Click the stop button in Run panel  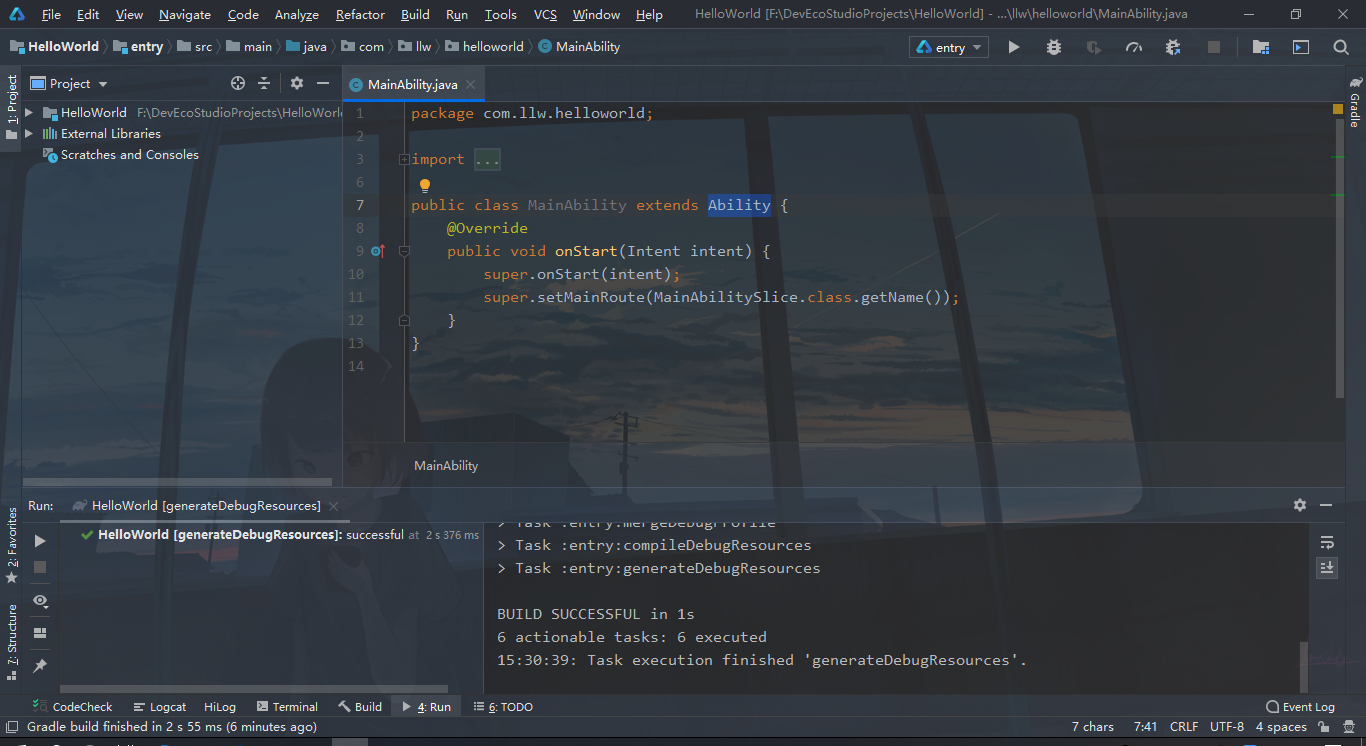[x=40, y=567]
